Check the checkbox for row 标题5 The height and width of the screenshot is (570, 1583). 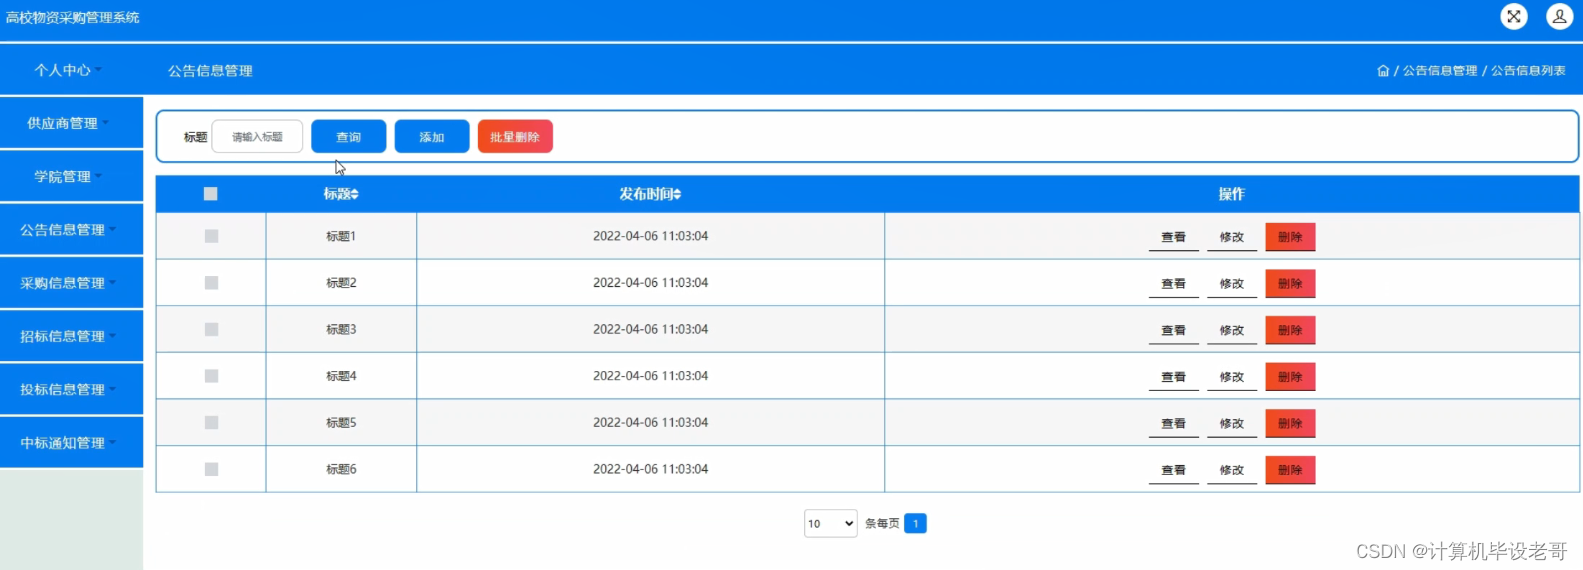pyautogui.click(x=211, y=422)
